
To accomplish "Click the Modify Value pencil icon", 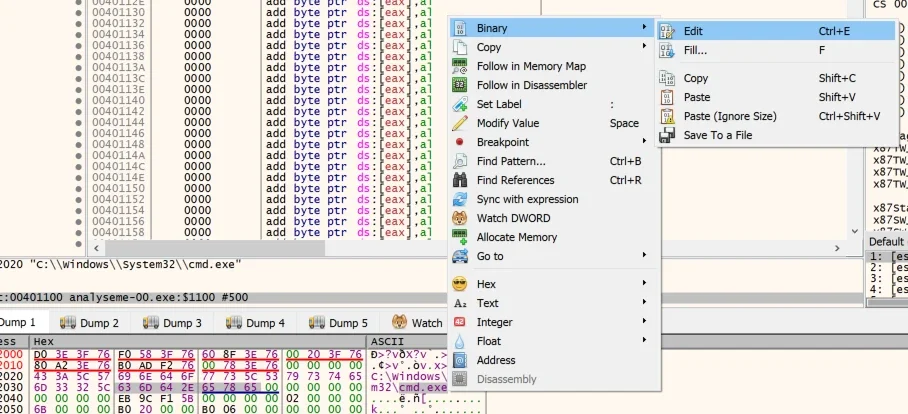I will tap(459, 123).
